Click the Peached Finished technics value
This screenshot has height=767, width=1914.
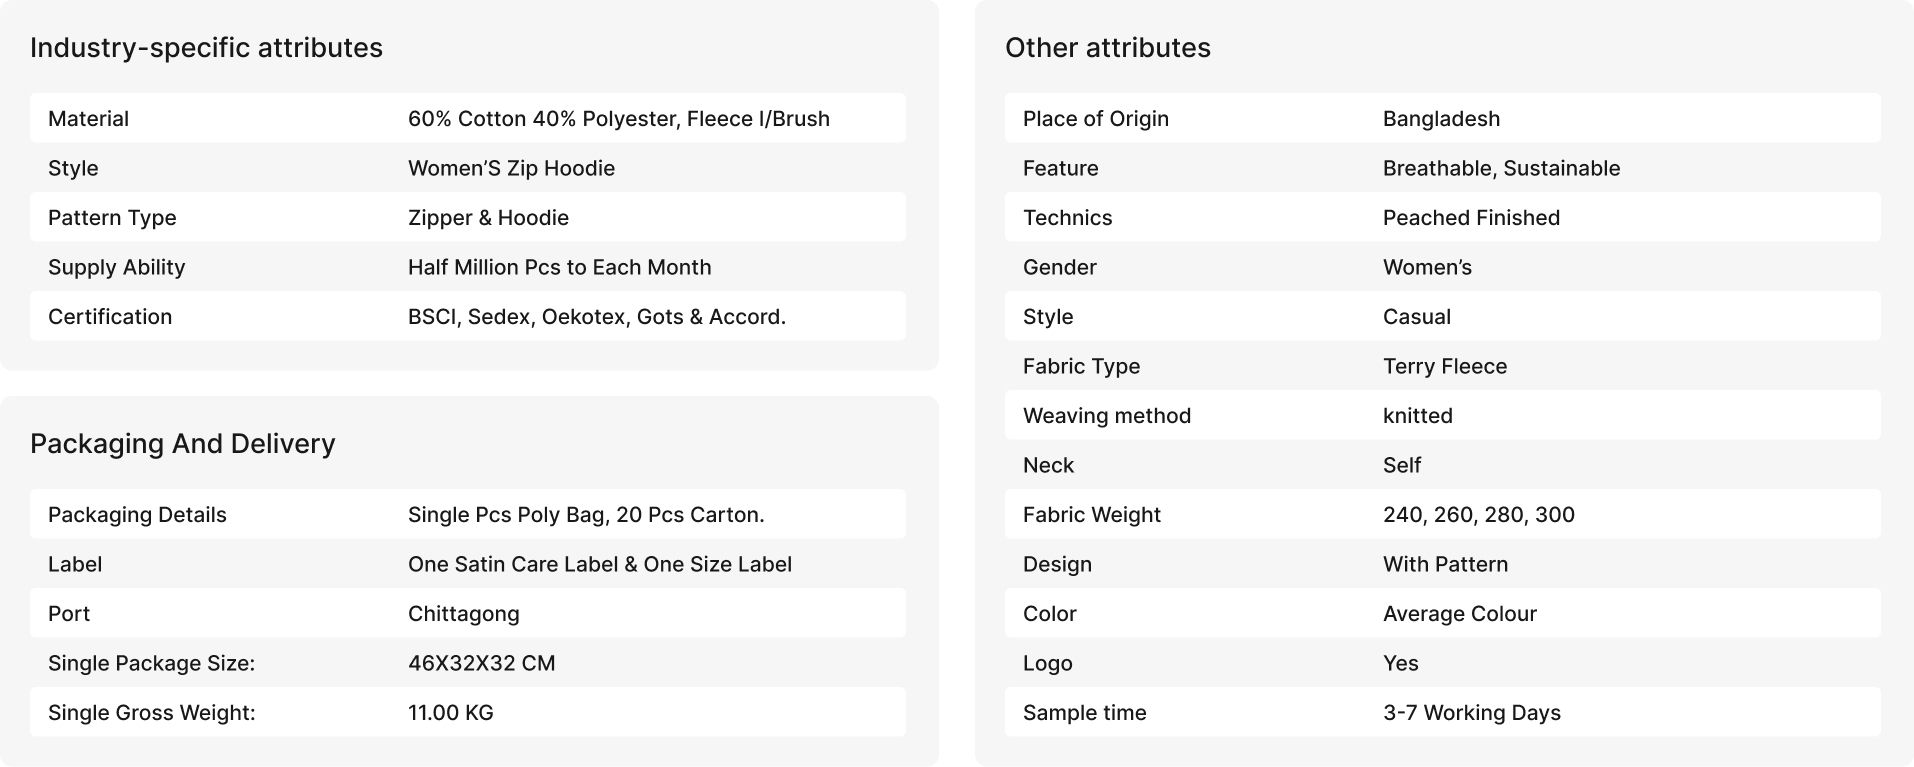[1471, 218]
